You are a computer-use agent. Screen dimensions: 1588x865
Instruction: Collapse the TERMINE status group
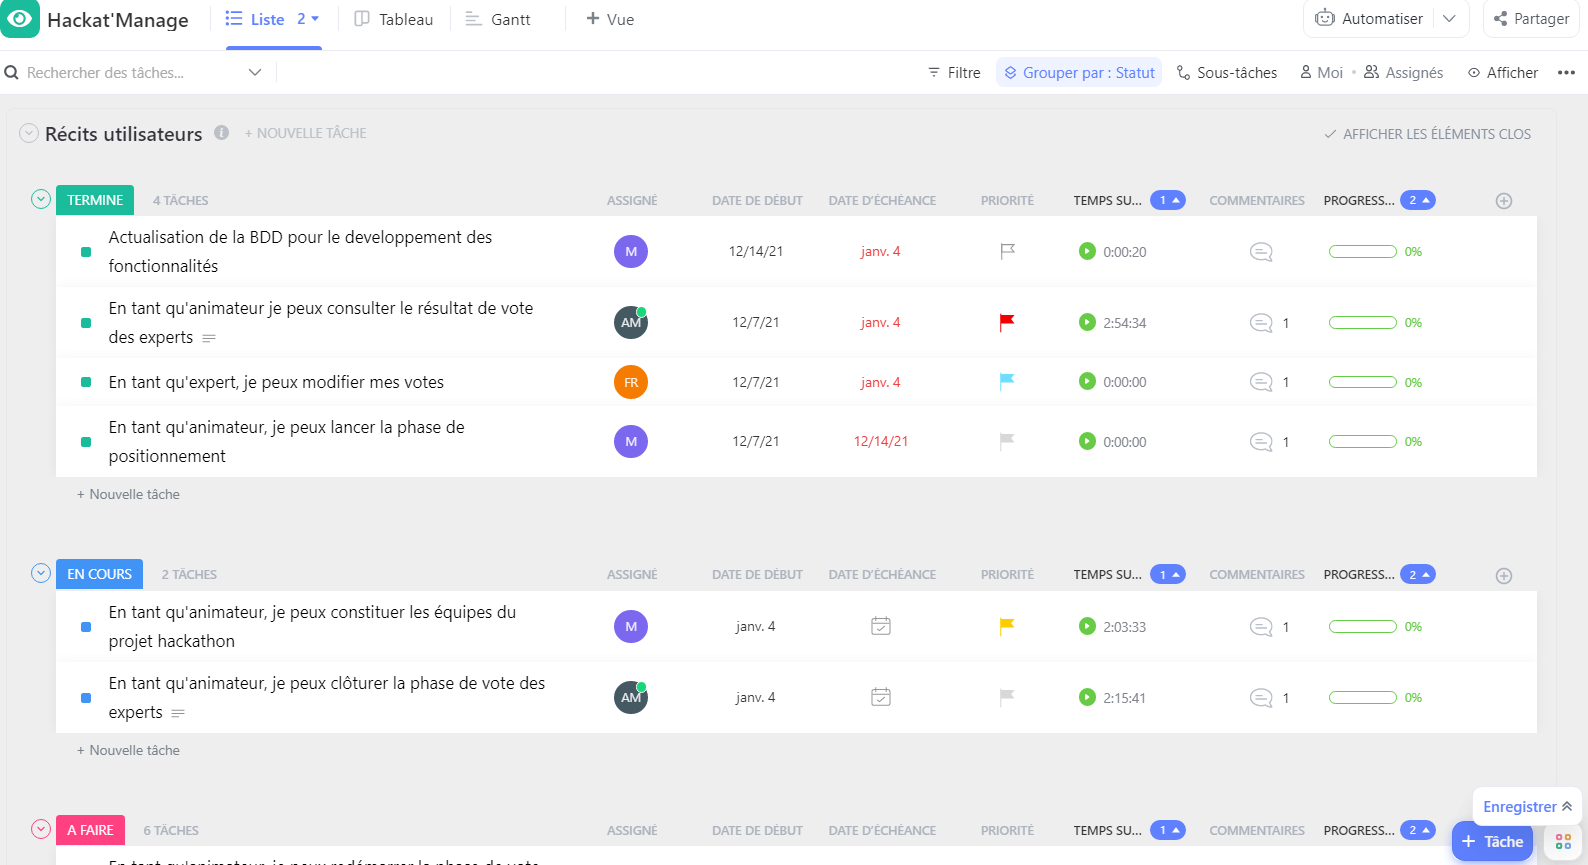pyautogui.click(x=41, y=199)
